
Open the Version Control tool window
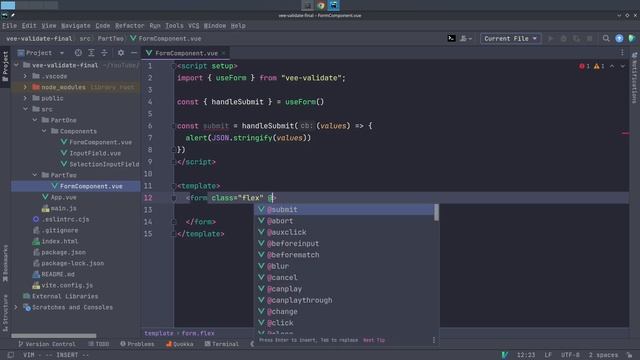click(47, 344)
